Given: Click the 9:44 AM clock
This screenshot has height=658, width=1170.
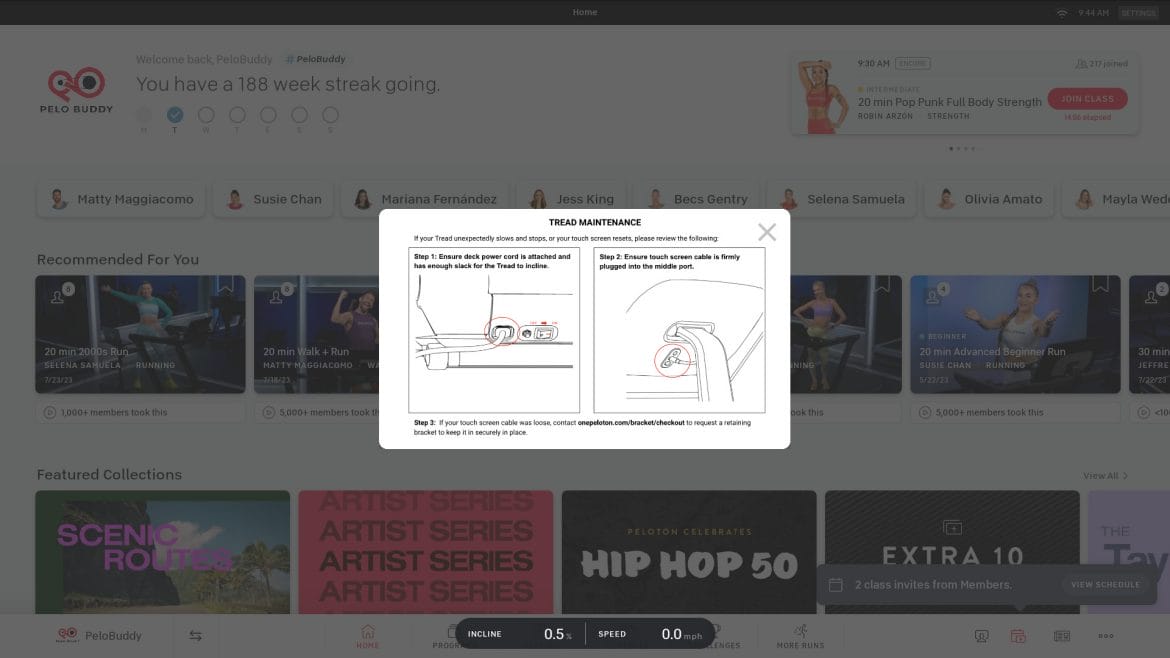Looking at the screenshot, I should [1093, 13].
